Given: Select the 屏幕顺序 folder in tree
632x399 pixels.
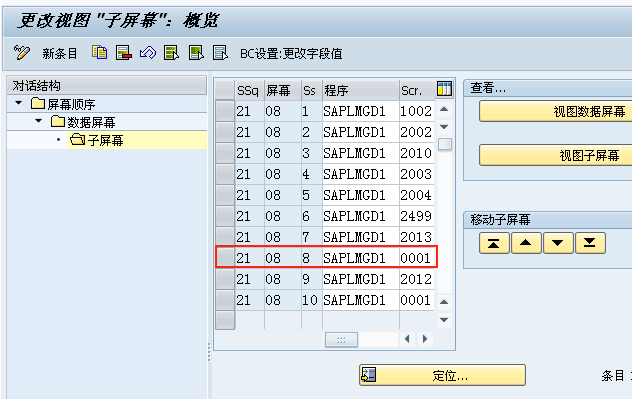Looking at the screenshot, I should pyautogui.click(x=63, y=104).
